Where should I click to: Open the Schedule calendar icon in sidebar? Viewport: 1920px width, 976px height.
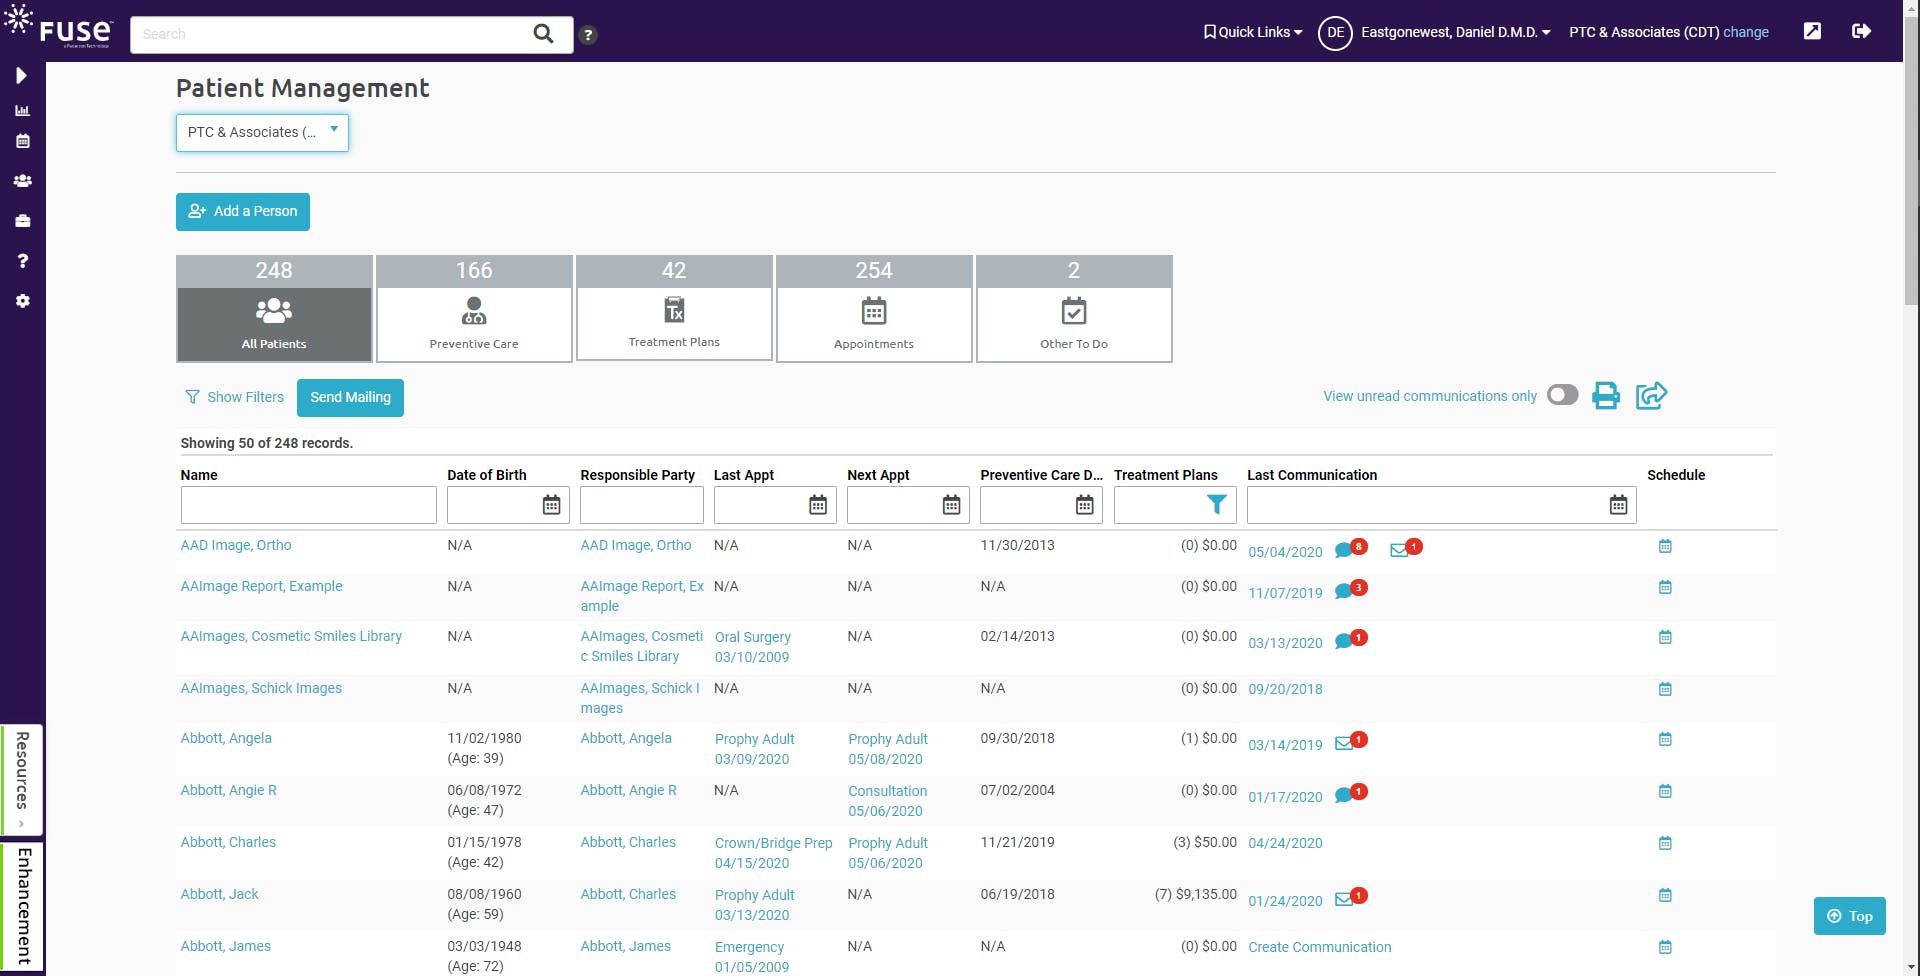[22, 141]
